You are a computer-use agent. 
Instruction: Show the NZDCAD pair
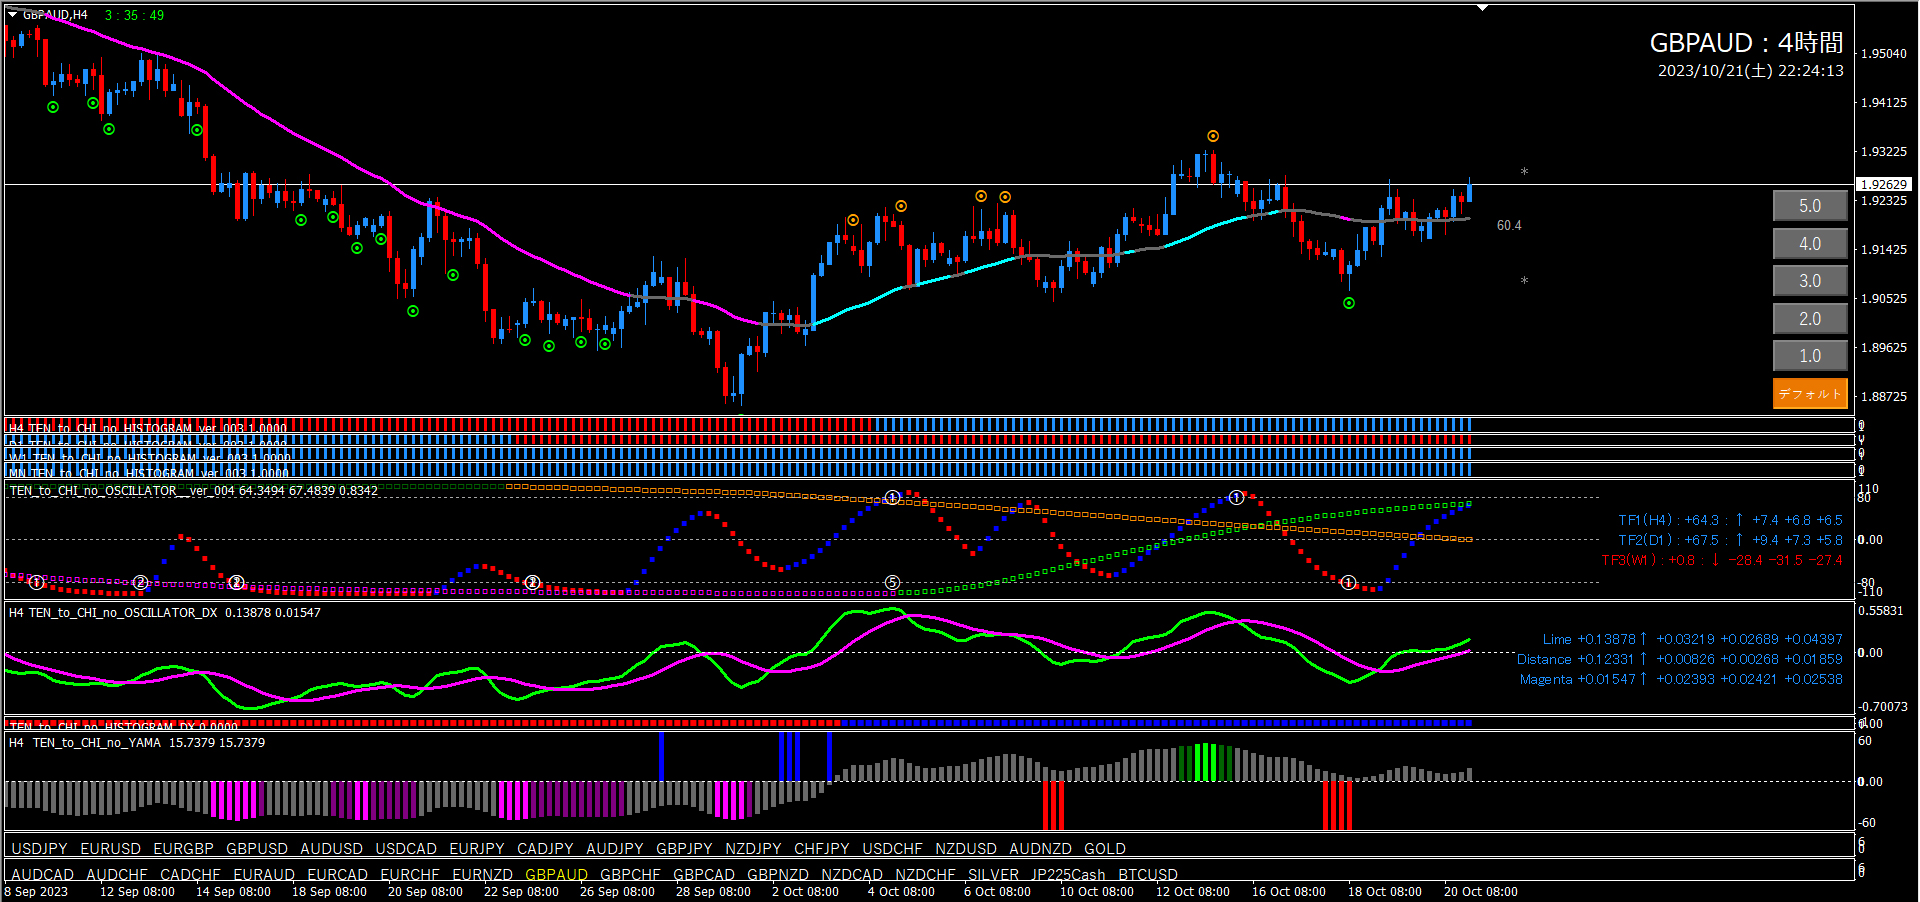tap(852, 875)
